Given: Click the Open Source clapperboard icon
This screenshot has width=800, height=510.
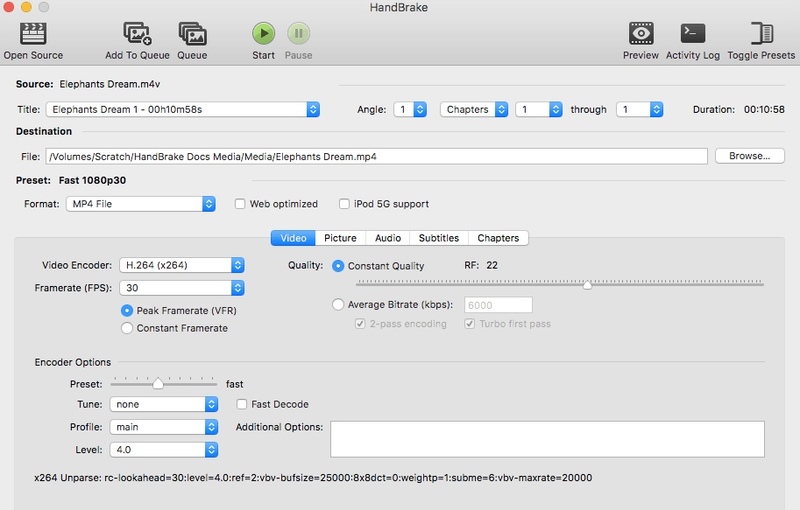Looking at the screenshot, I should (33, 33).
